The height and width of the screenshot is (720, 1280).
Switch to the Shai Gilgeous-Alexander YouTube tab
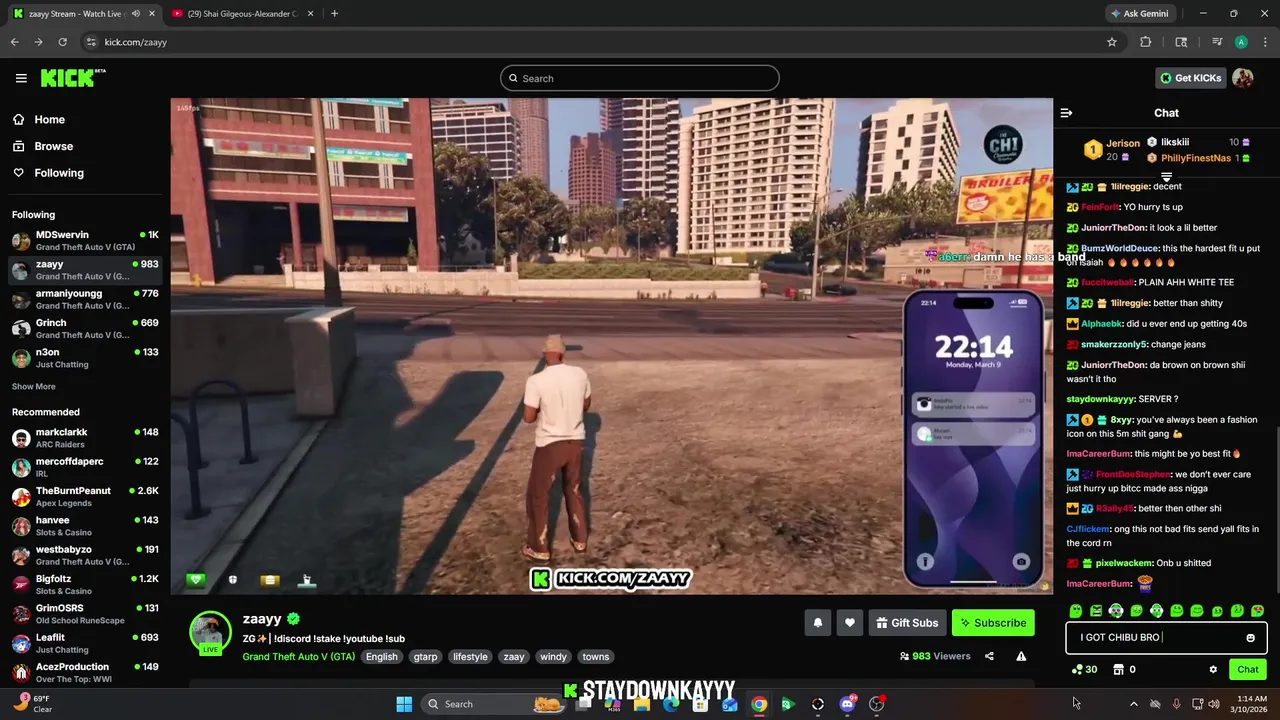[x=241, y=14]
